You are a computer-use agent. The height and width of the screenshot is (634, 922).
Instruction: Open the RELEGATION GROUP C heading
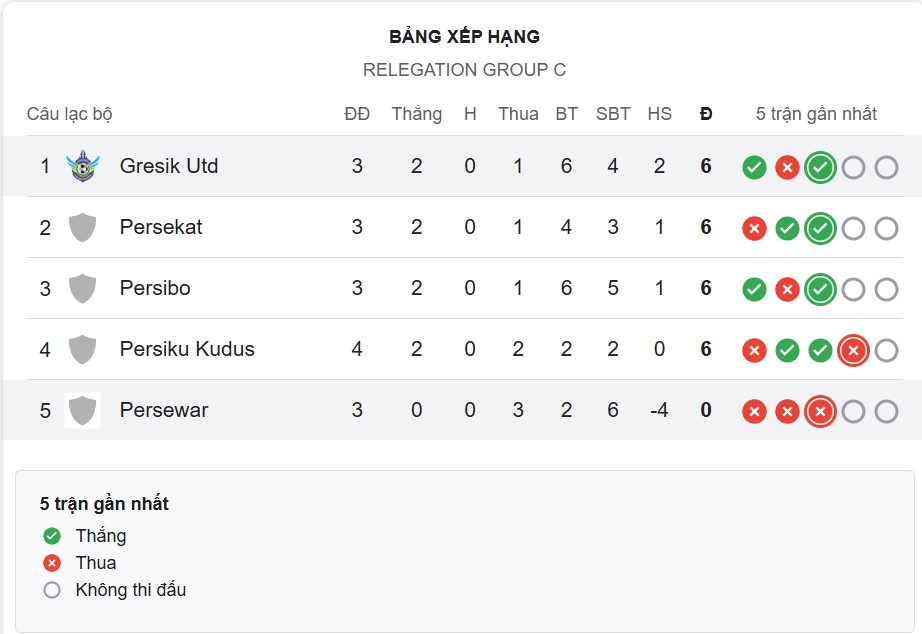461,71
